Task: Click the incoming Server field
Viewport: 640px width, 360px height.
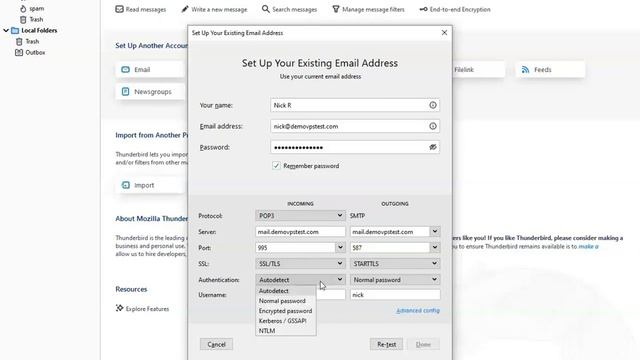Action: click(x=300, y=231)
